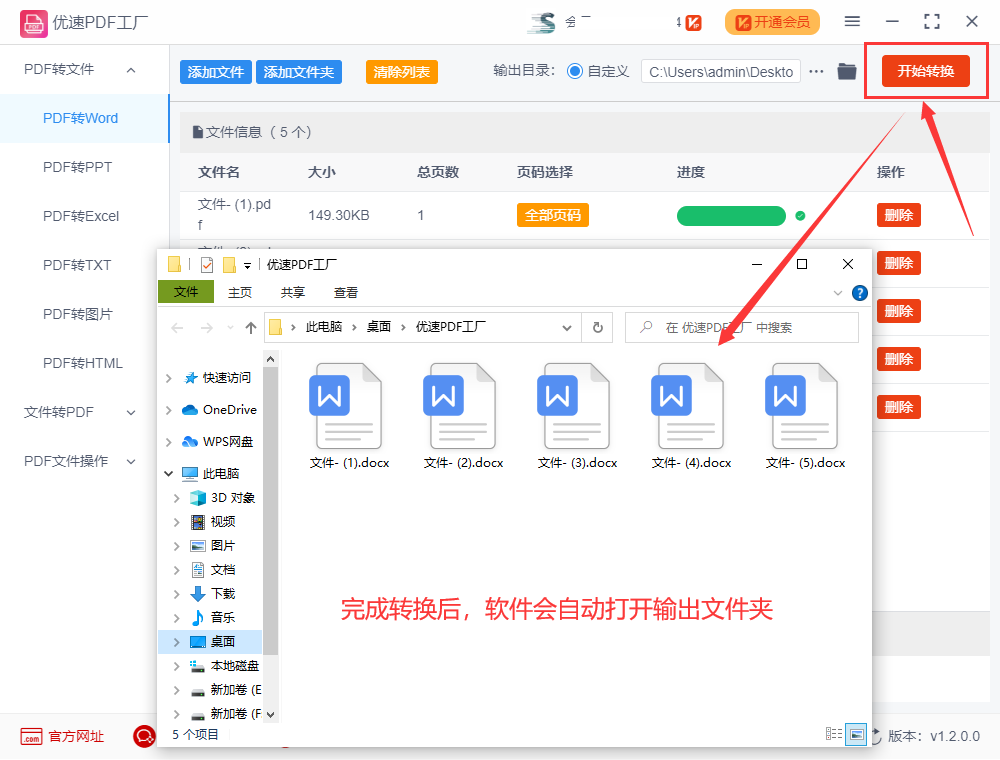Click Explorer properties checkmark quick-access icon
1000x760 pixels.
207,264
